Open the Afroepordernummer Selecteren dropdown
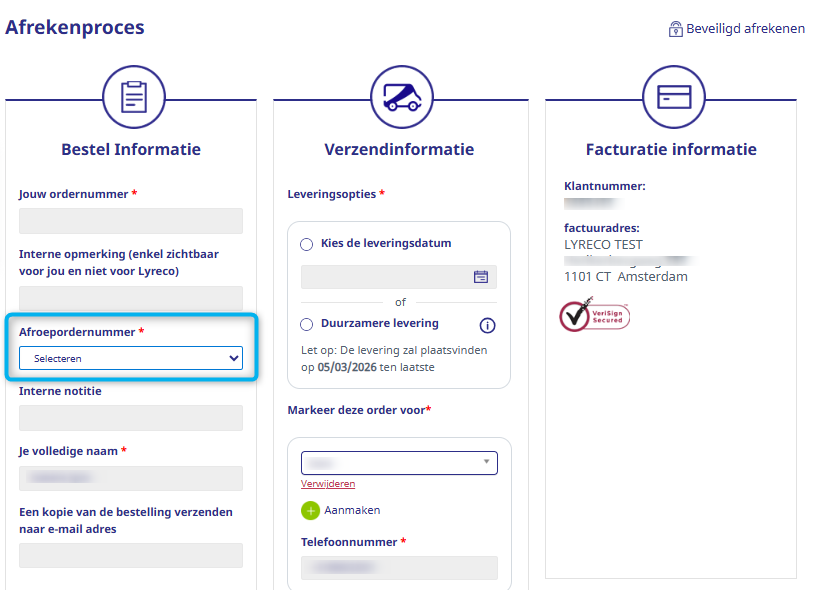 coord(131,358)
